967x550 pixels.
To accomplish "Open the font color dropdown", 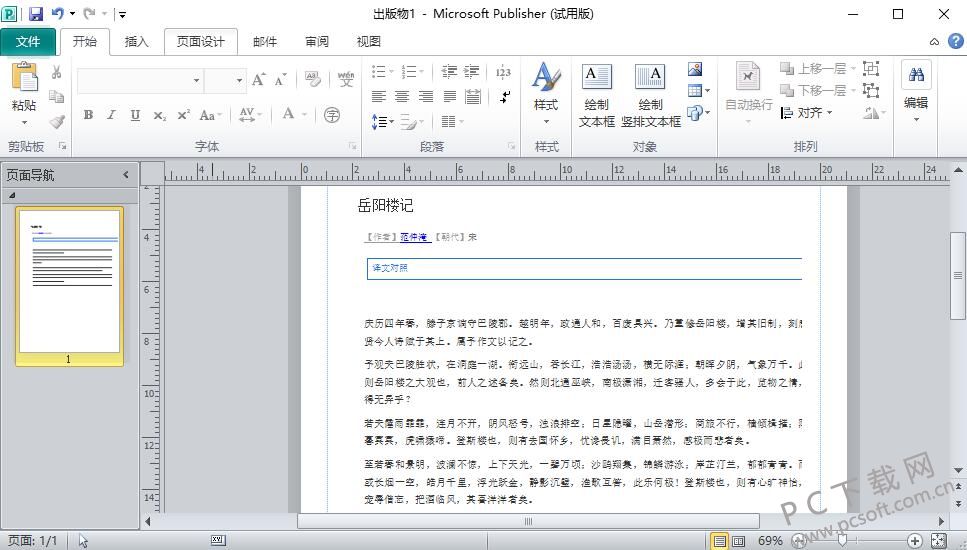I will coord(305,115).
